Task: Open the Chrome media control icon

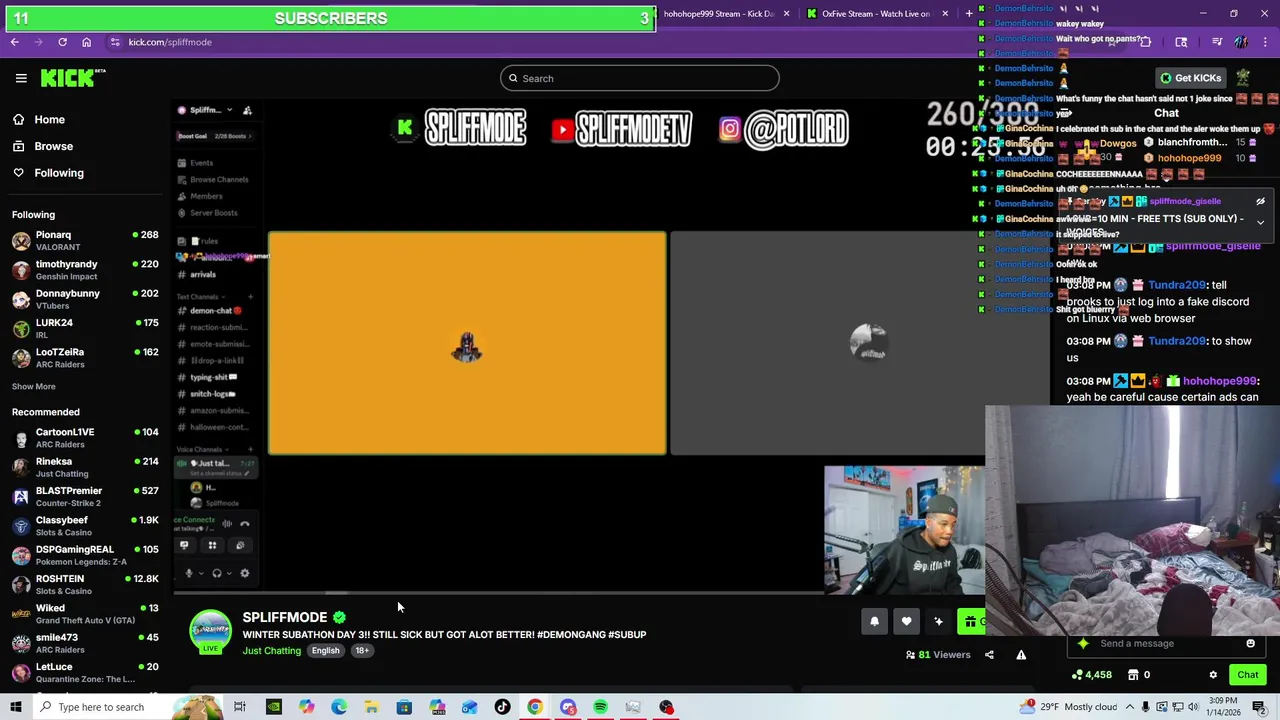Action: coord(1217,42)
